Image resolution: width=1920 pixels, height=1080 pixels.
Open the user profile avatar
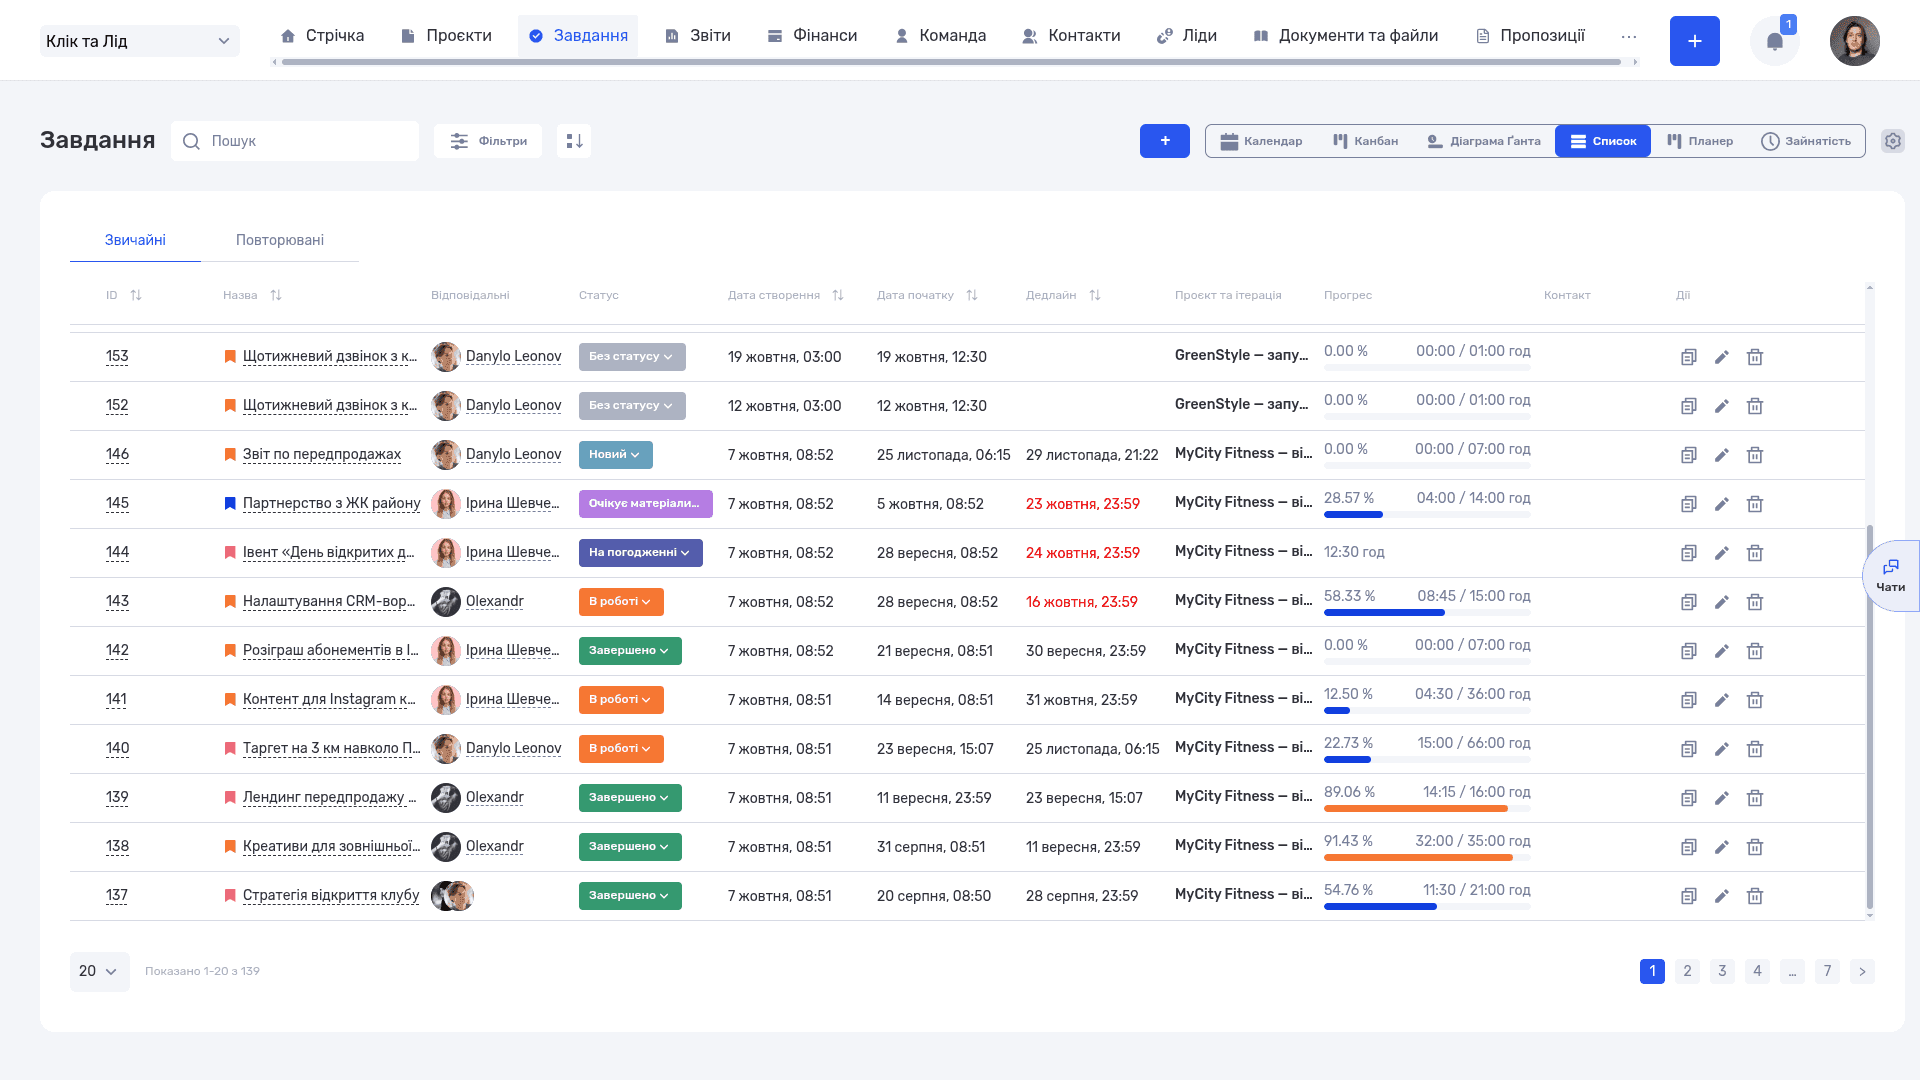tap(1854, 41)
